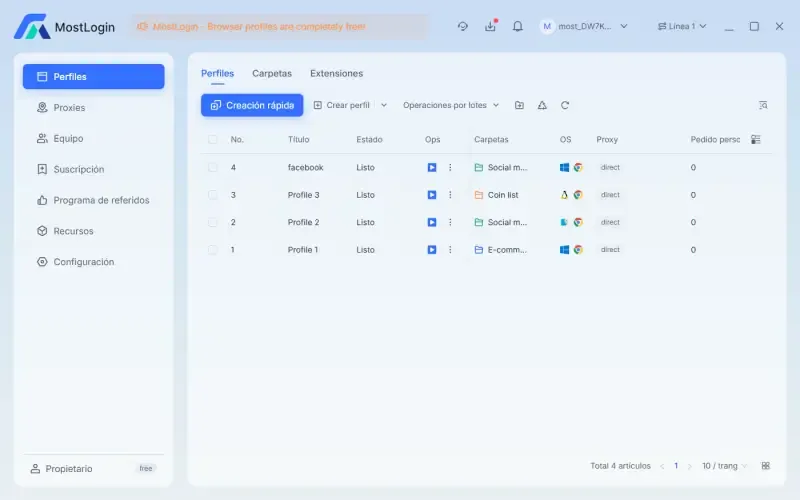Screen dimensions: 800x500
Task: Select the Perfiles tab
Action: point(217,73)
